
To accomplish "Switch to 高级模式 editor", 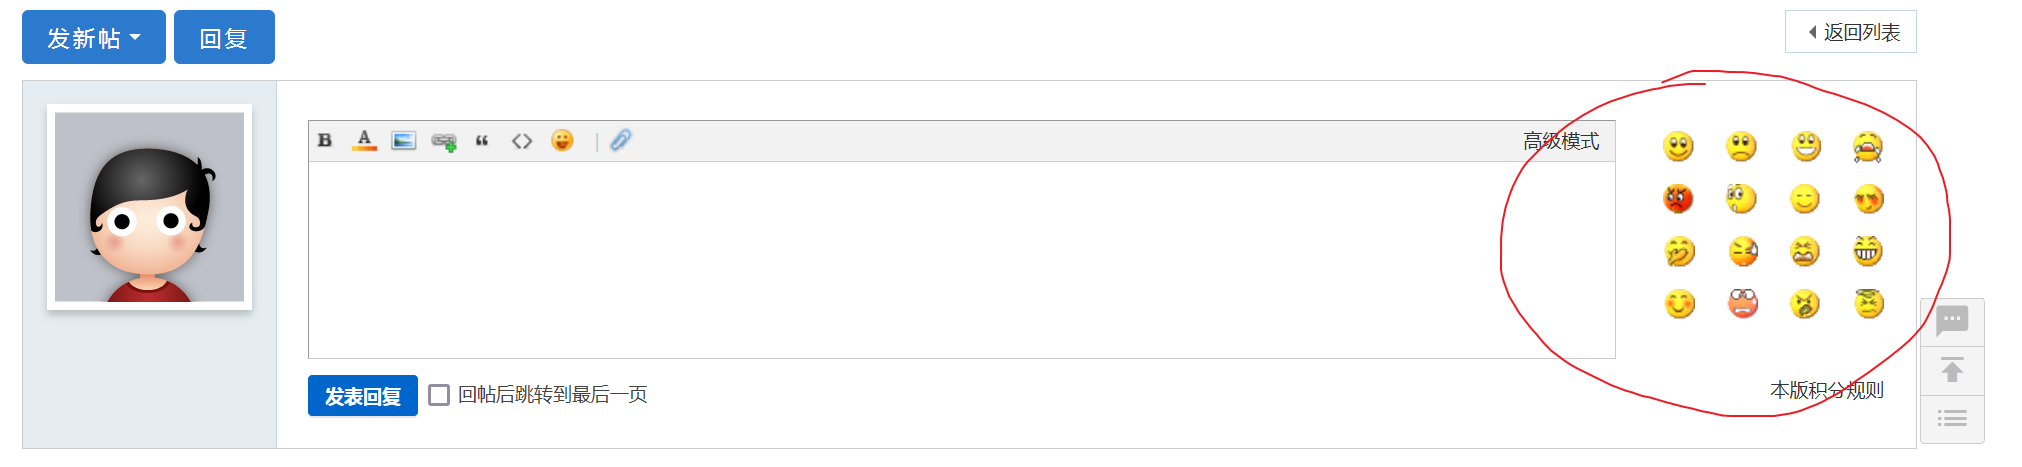I will pyautogui.click(x=1561, y=142).
